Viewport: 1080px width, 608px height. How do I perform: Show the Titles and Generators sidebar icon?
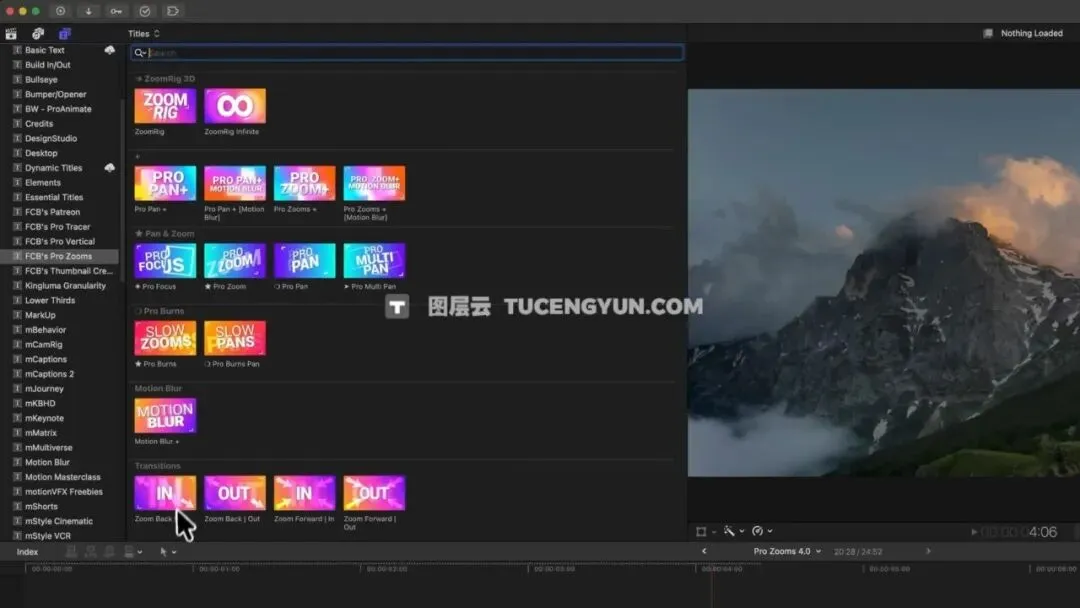65,34
